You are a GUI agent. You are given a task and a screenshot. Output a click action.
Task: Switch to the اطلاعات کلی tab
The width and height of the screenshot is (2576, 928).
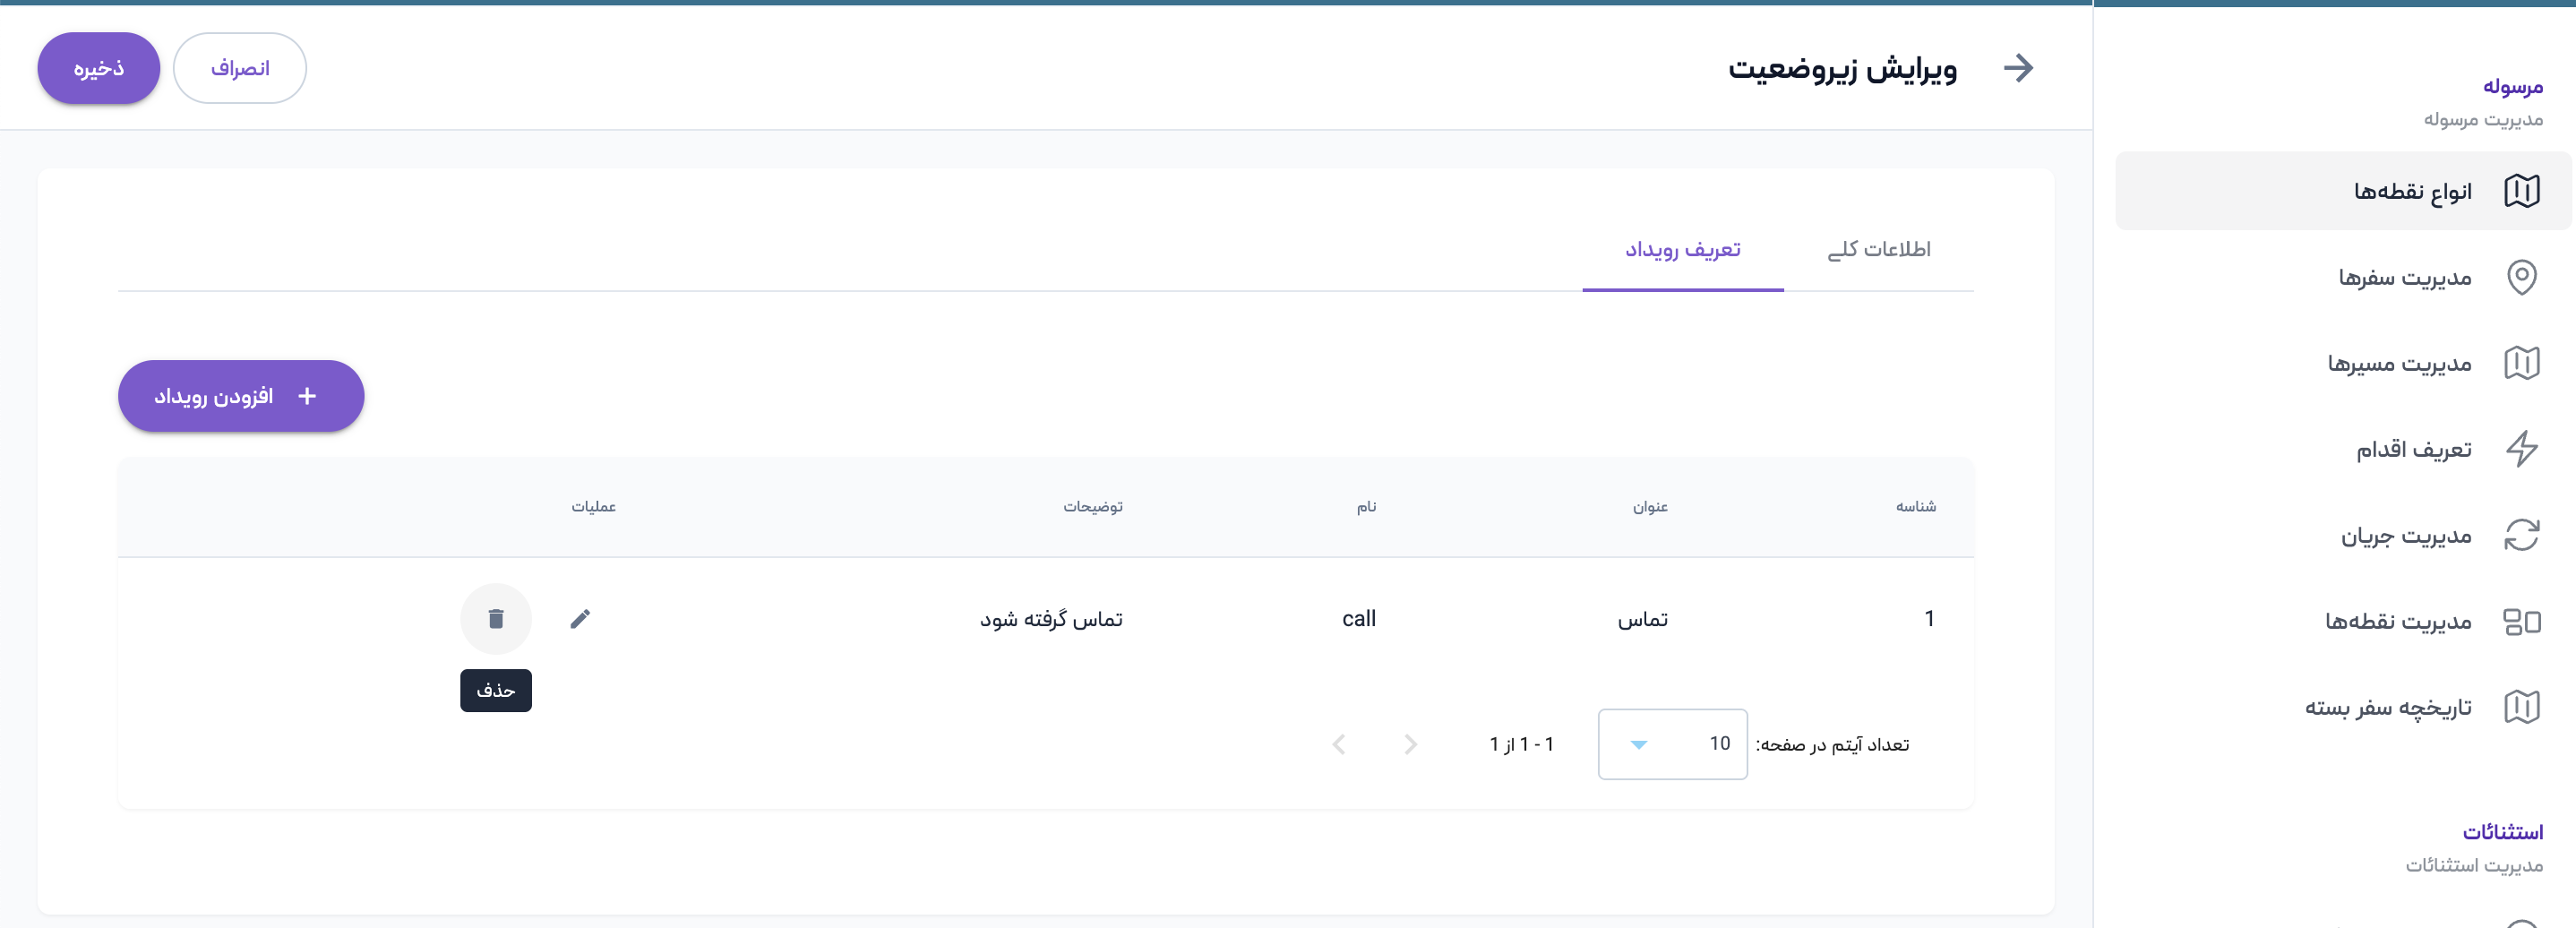[1878, 249]
